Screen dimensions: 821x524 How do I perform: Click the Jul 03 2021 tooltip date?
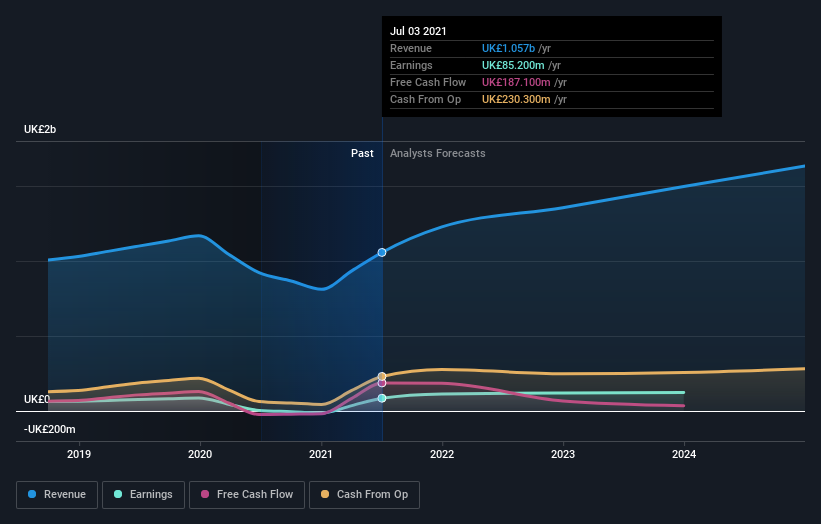418,31
